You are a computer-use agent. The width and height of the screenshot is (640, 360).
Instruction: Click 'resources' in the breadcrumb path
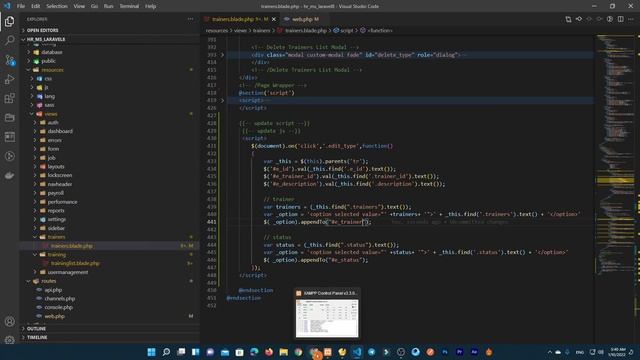(216, 30)
